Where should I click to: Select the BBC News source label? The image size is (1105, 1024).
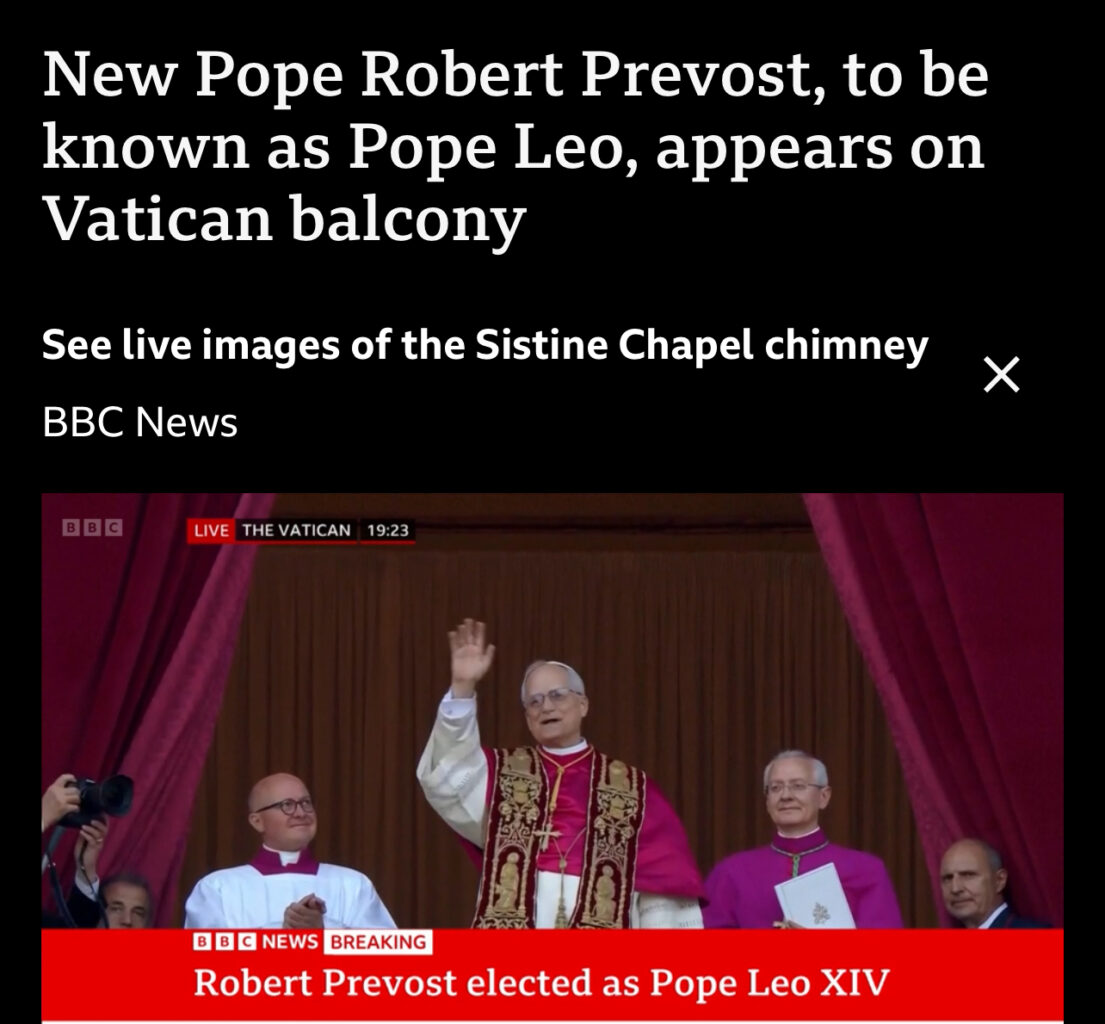point(140,422)
